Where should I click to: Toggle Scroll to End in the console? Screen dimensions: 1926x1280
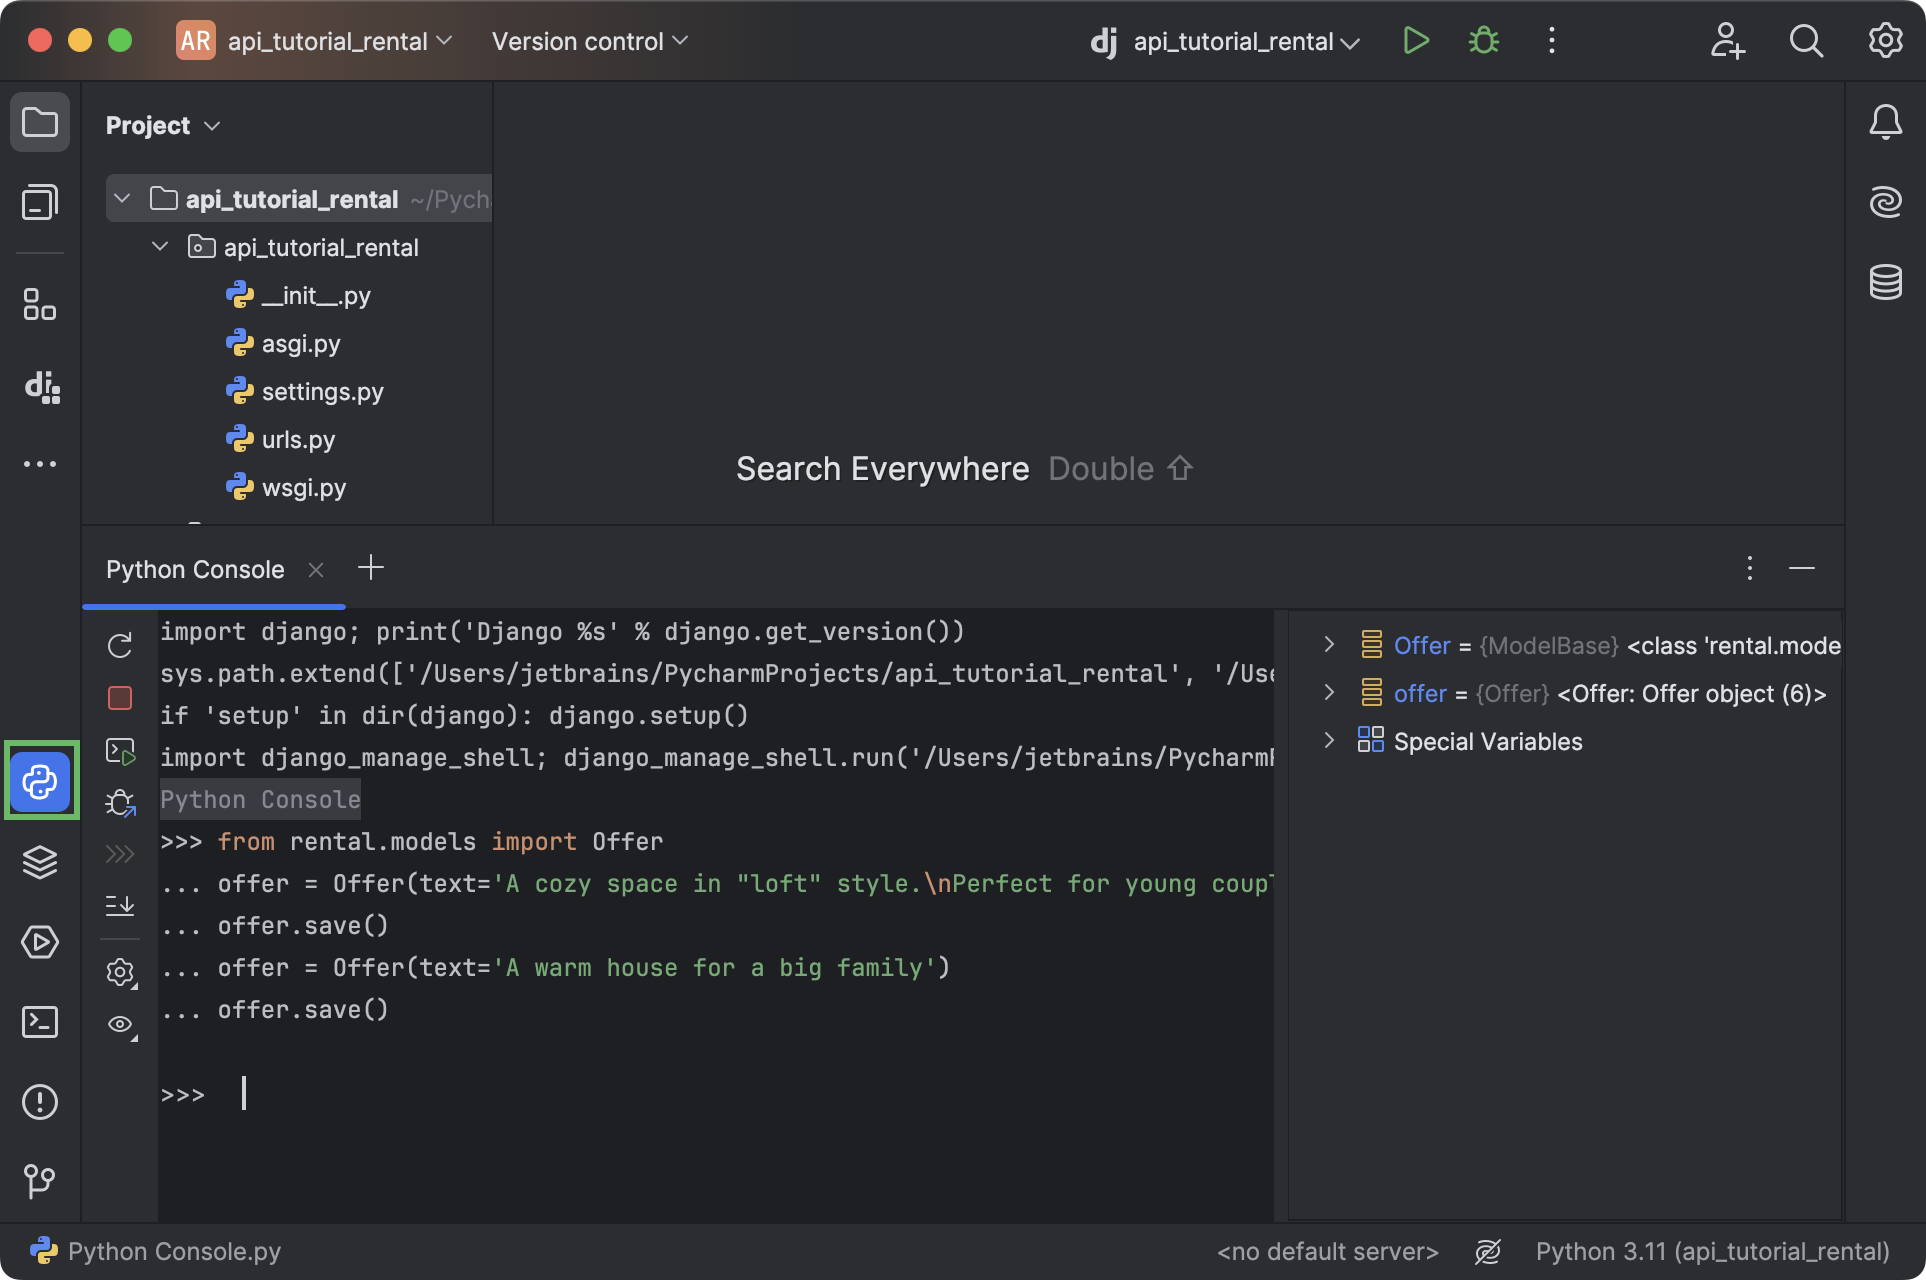(x=119, y=905)
